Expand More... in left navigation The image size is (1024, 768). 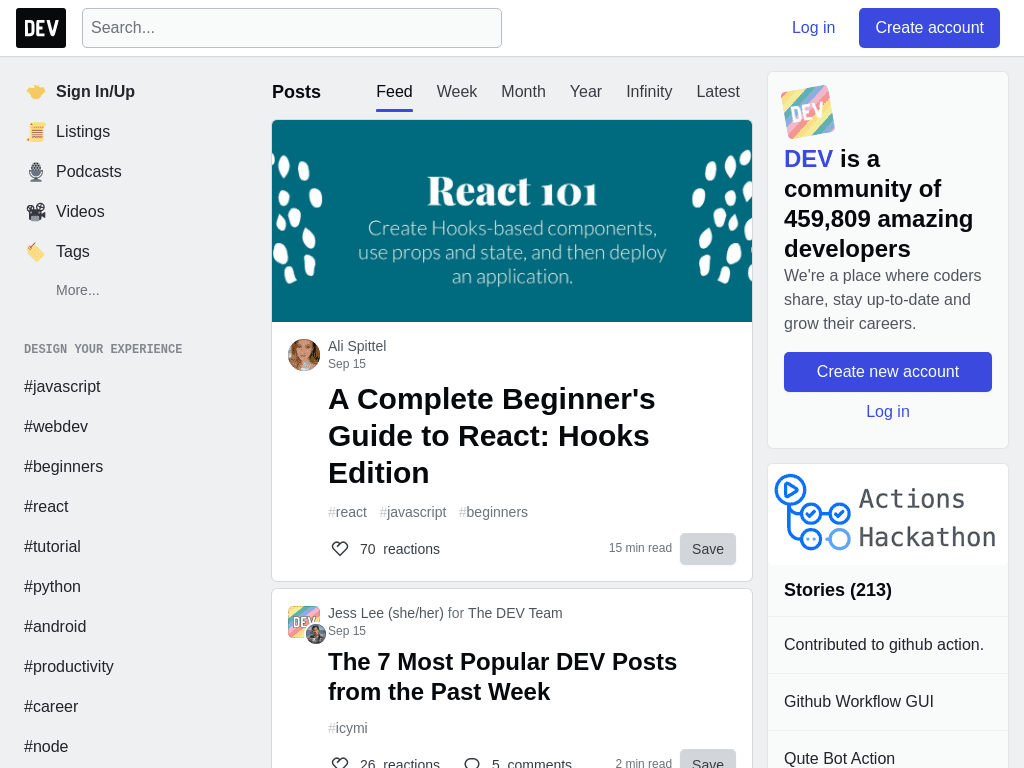pyautogui.click(x=78, y=290)
